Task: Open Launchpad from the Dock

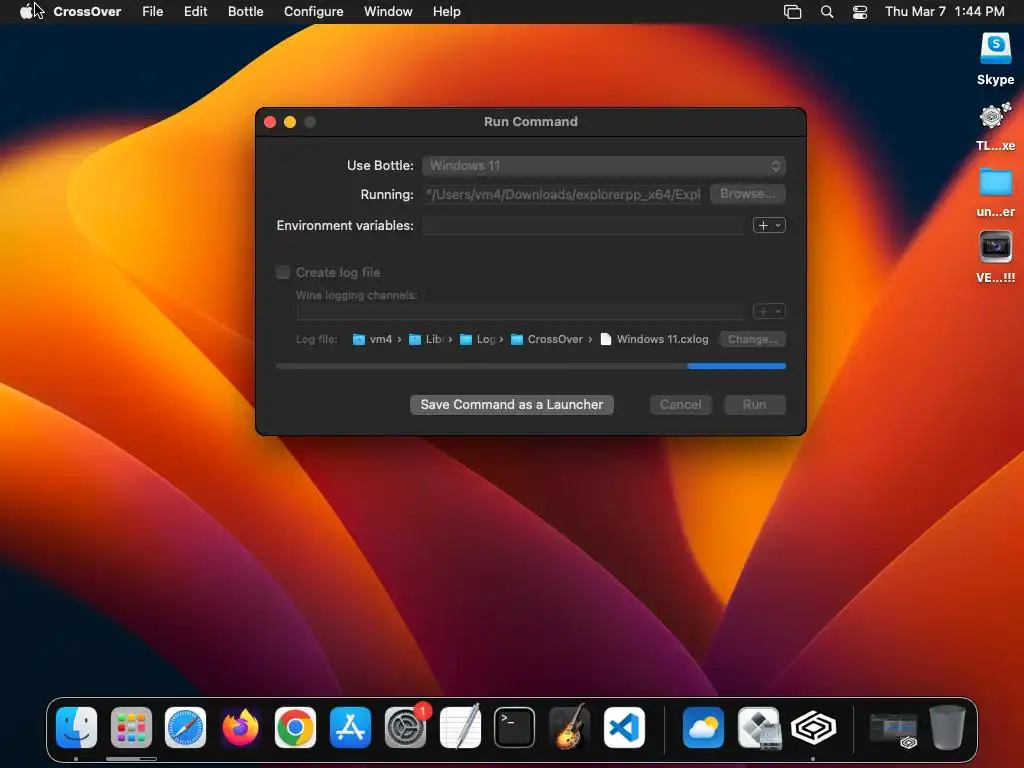Action: [x=131, y=727]
